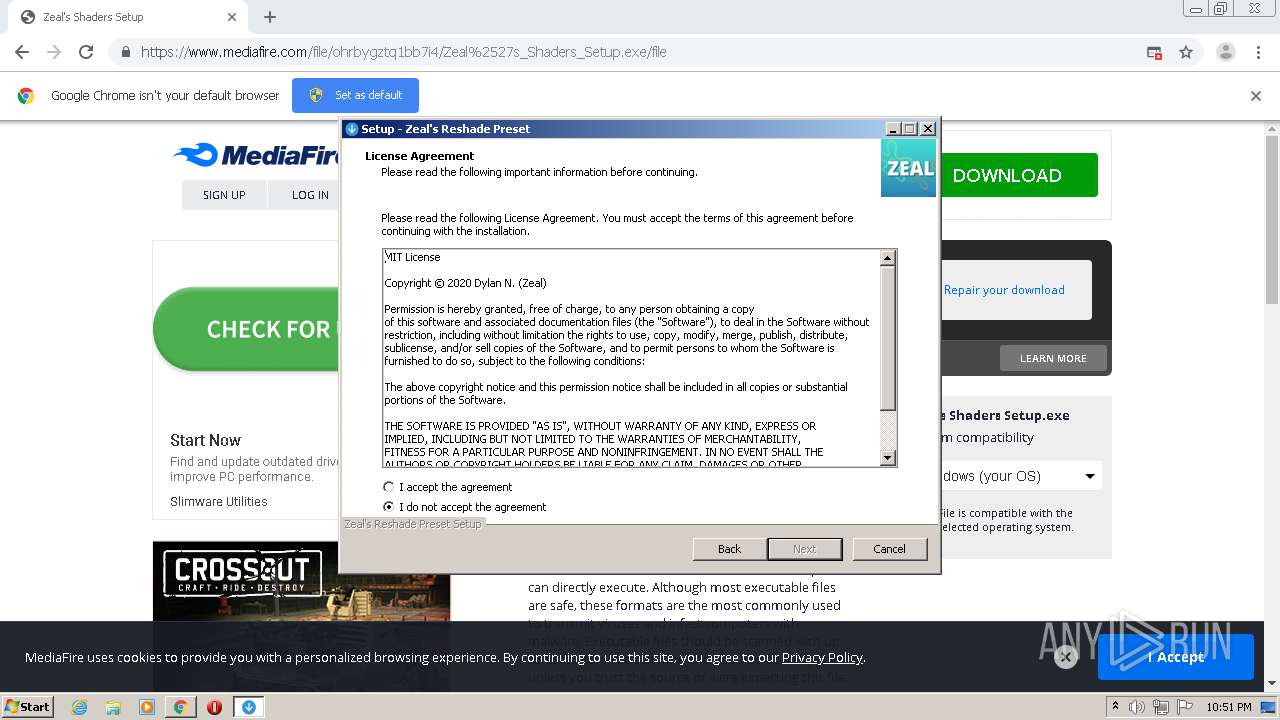Show hidden tray icons arrow
Screen dimensions: 1280x720
tap(1116, 707)
